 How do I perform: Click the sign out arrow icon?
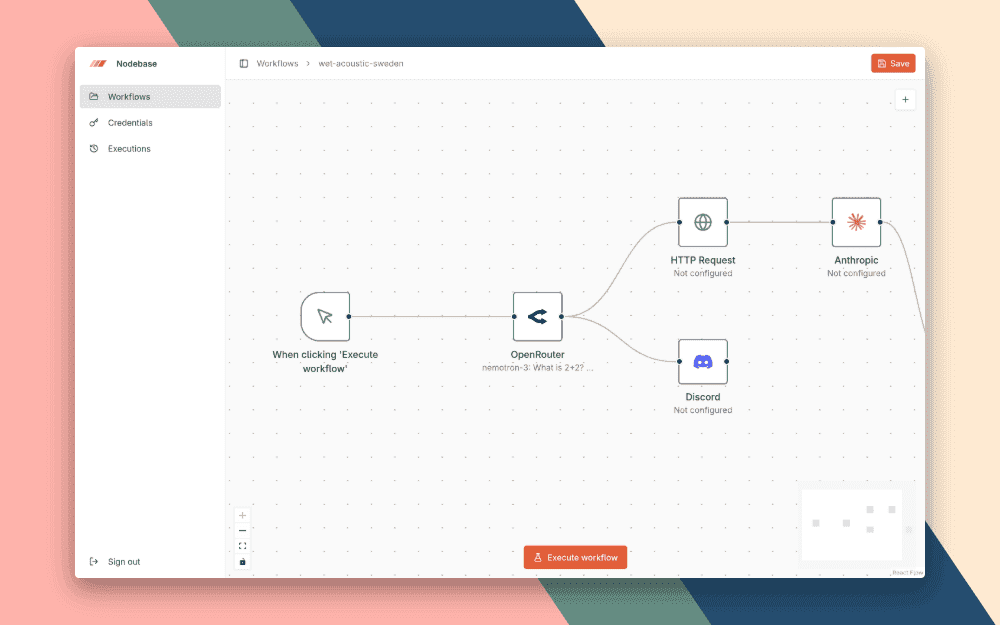point(94,562)
